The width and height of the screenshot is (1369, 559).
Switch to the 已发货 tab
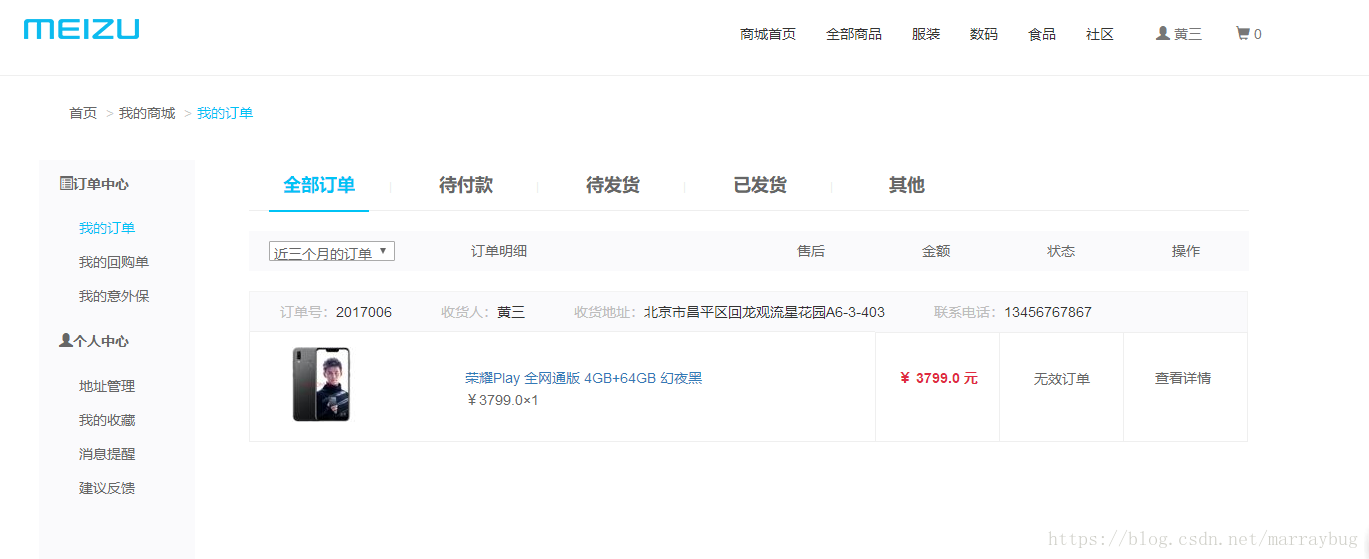coord(760,185)
